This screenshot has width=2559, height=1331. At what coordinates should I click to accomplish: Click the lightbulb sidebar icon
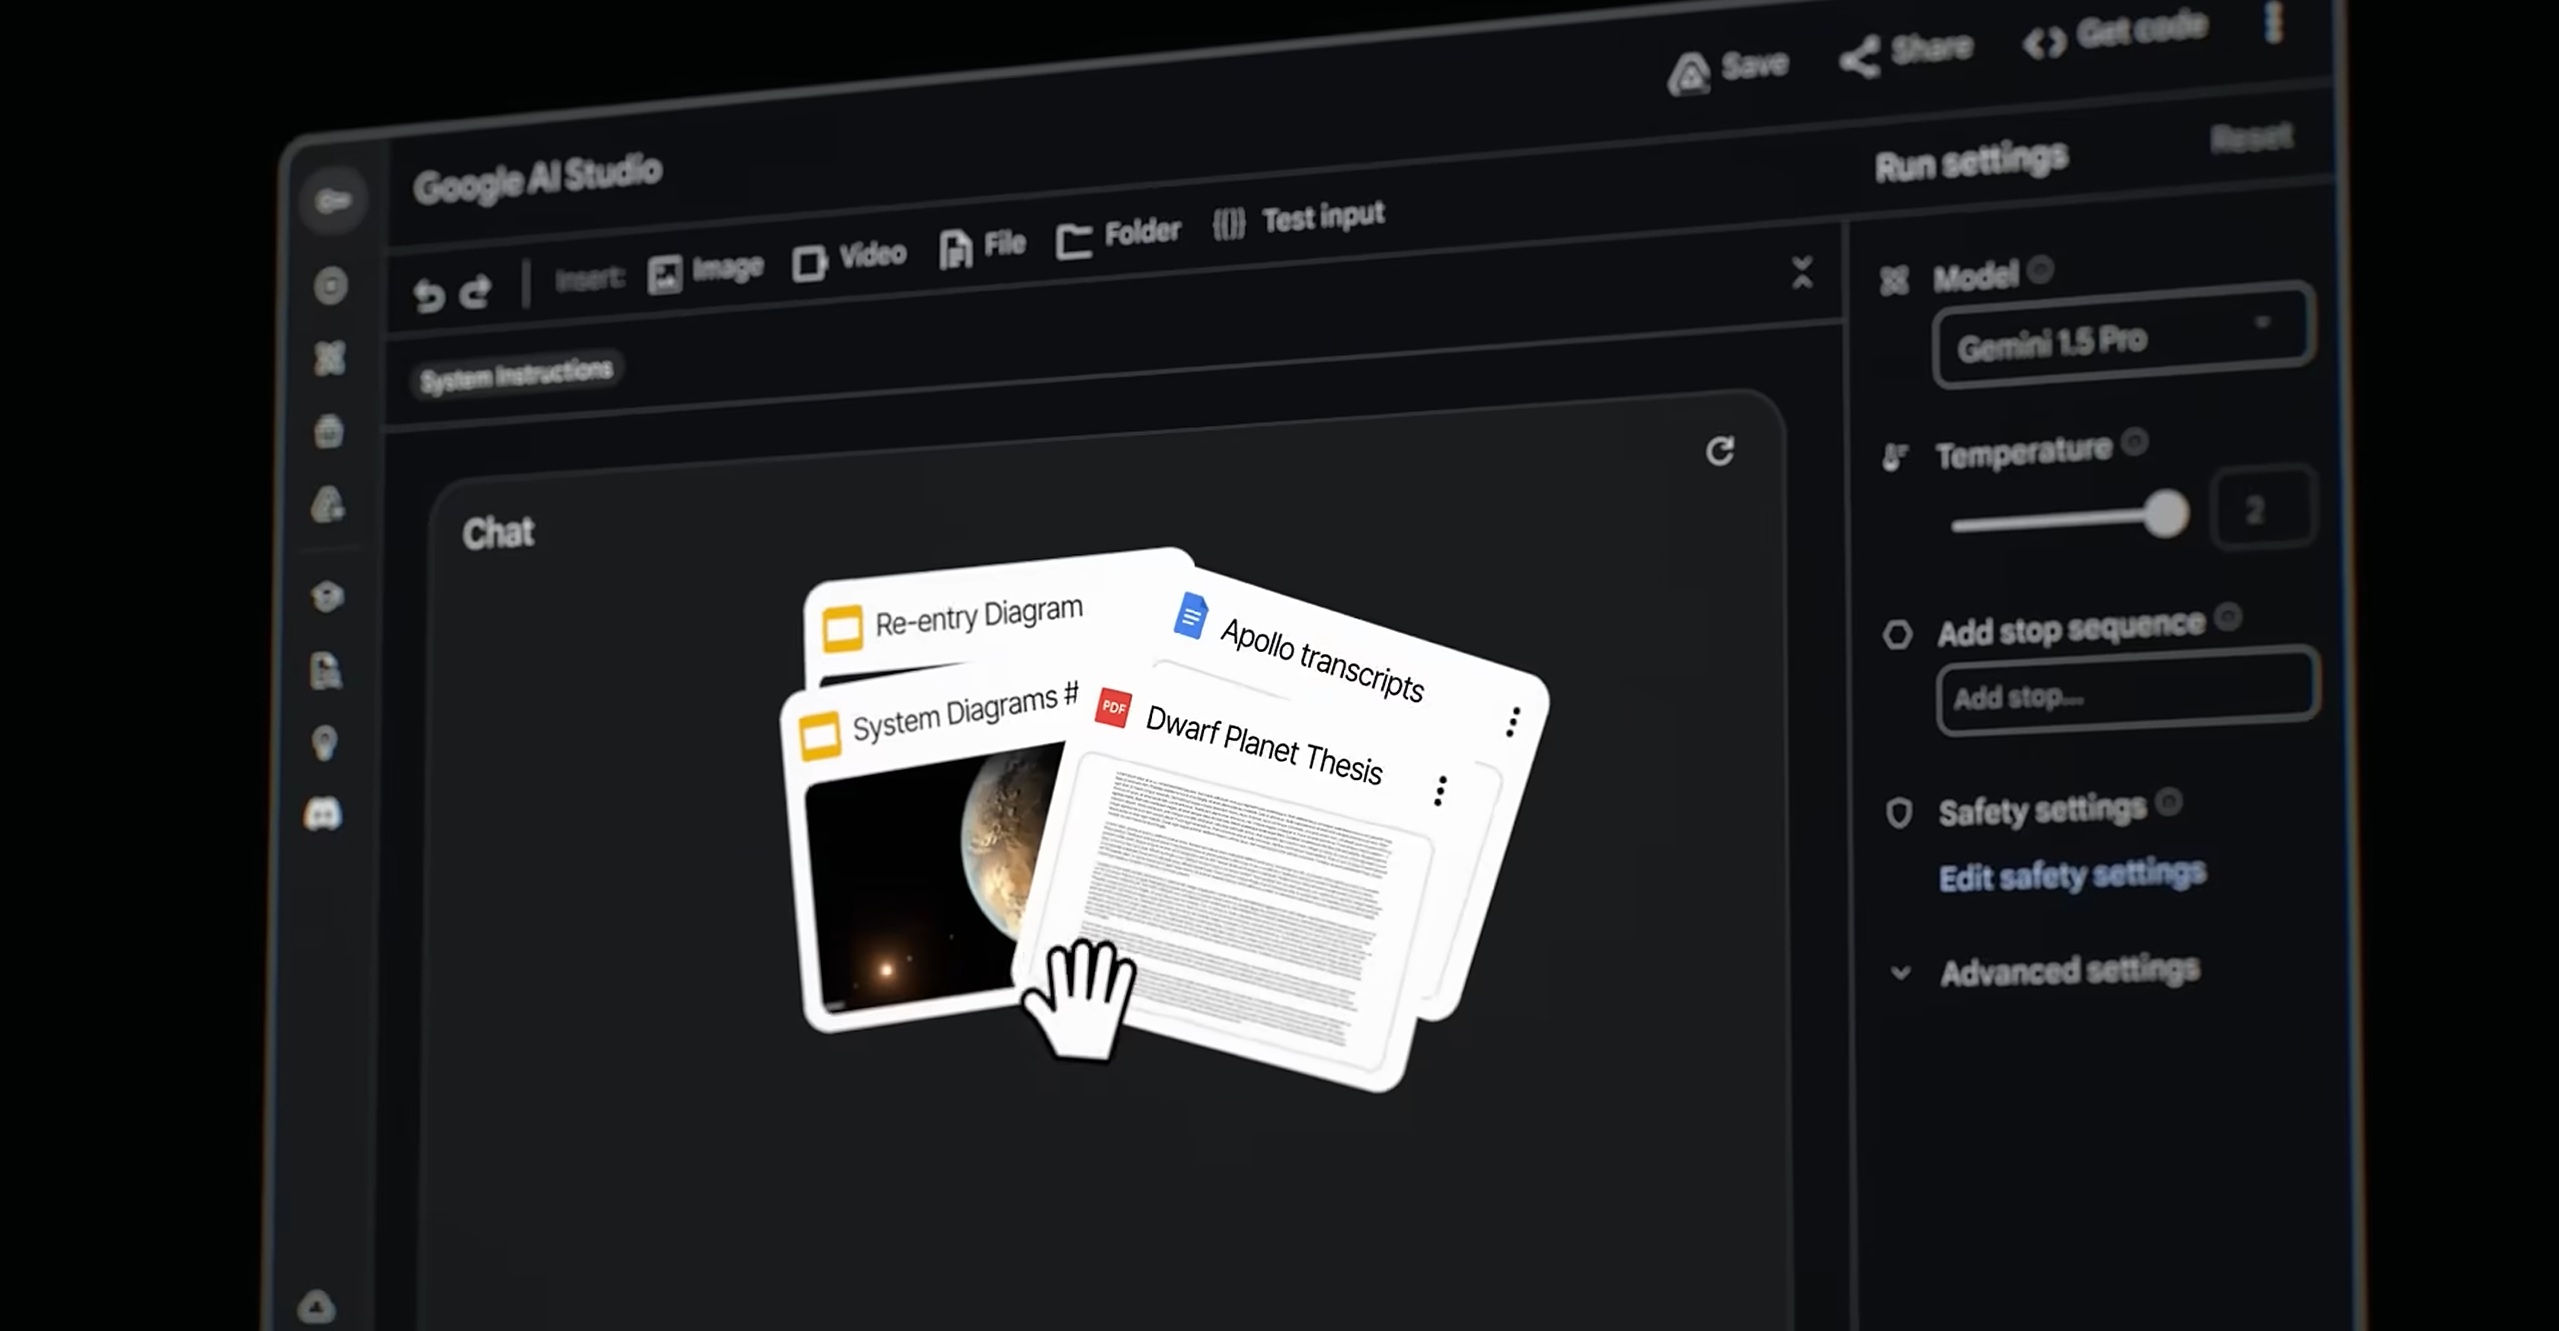[324, 742]
